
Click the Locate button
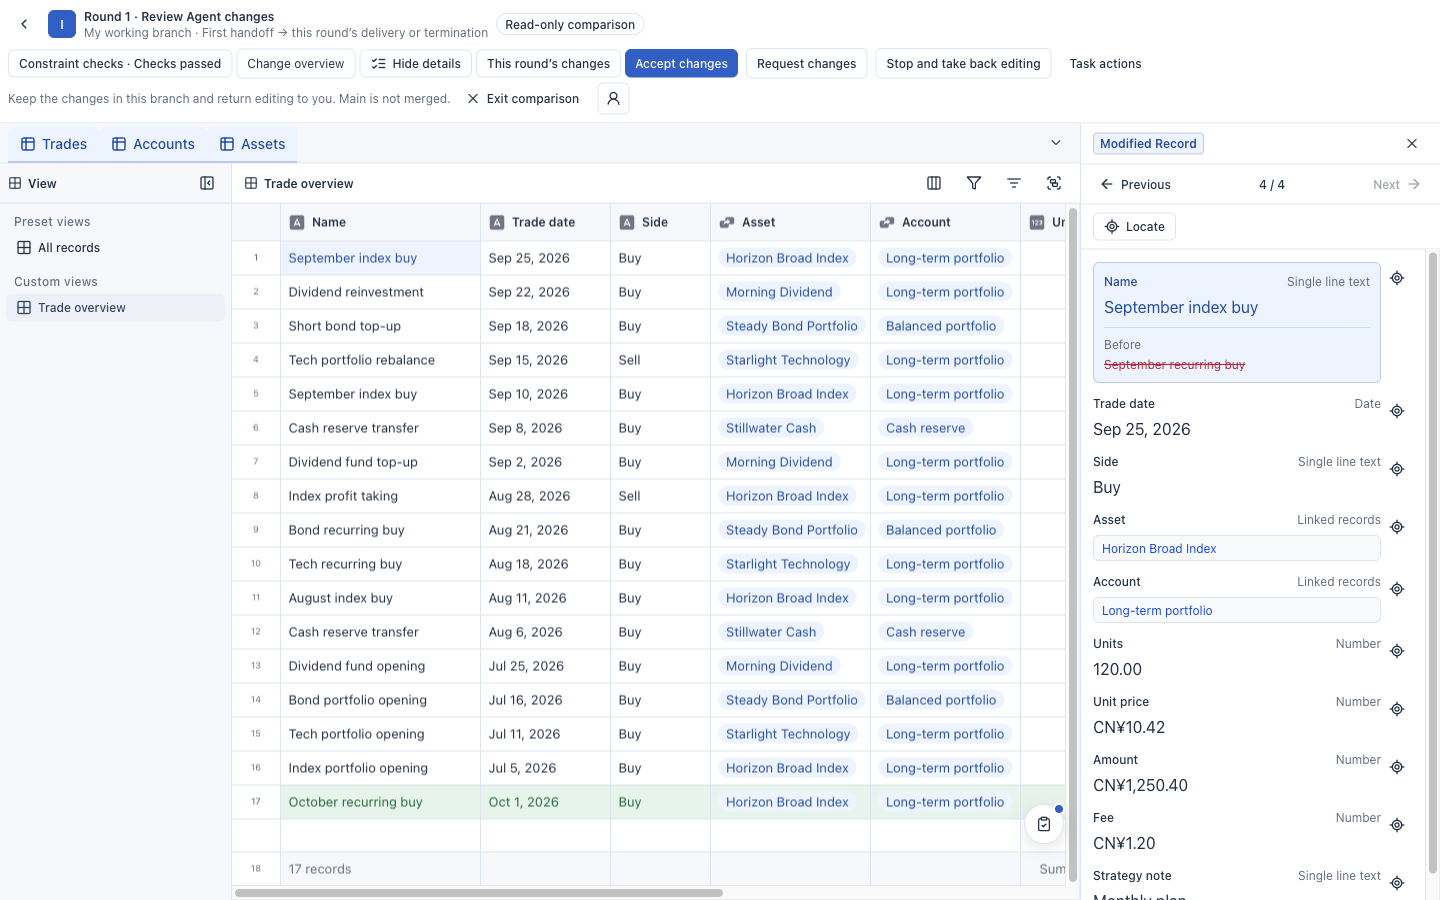(x=1134, y=227)
